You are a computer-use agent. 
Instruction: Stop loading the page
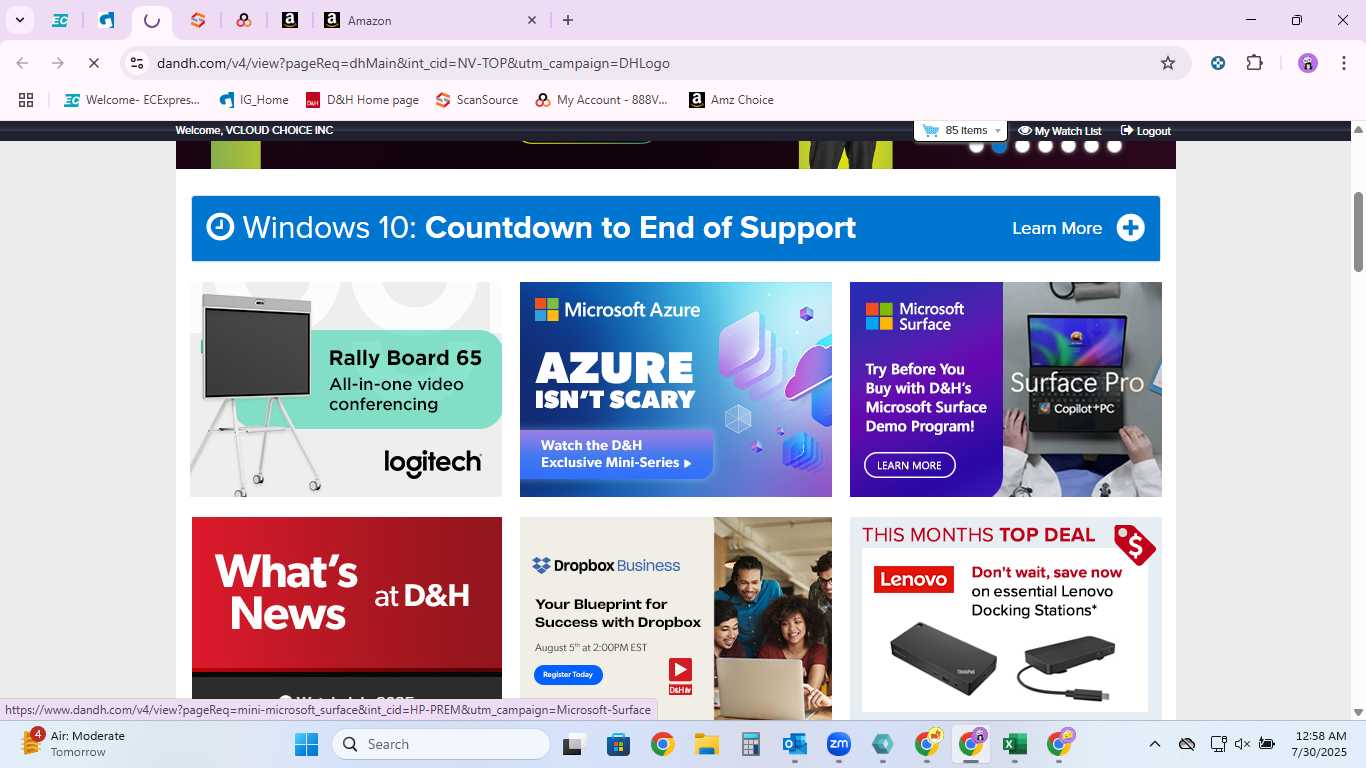[93, 63]
